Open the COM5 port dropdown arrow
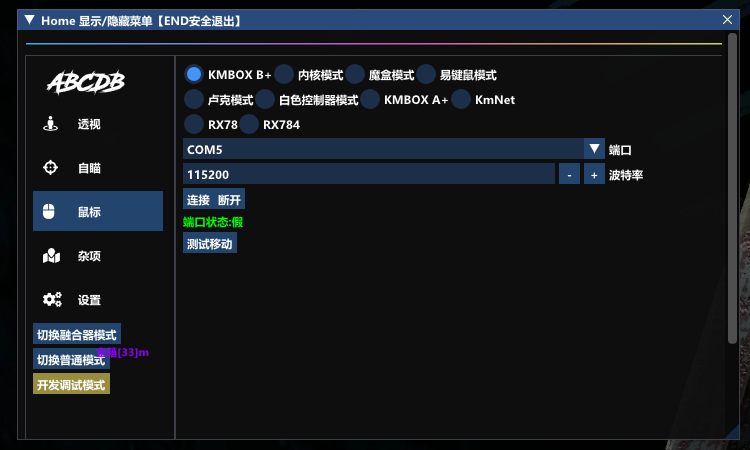 coord(595,149)
